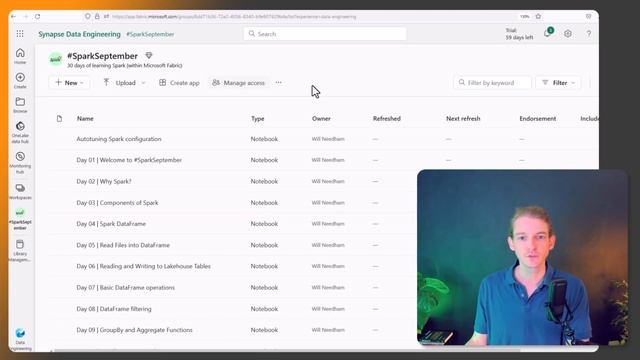Open Day 03 Components of Spark notebook
Image resolution: width=640 pixels, height=360 pixels.
click(x=117, y=202)
